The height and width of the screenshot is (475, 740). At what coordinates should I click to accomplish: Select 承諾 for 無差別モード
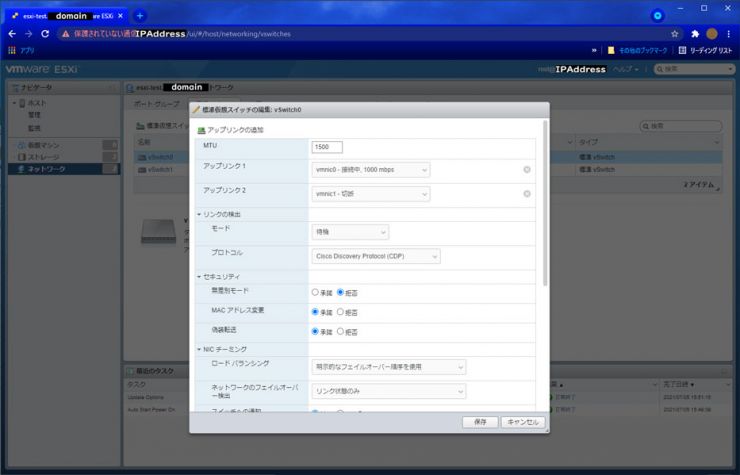(x=315, y=292)
